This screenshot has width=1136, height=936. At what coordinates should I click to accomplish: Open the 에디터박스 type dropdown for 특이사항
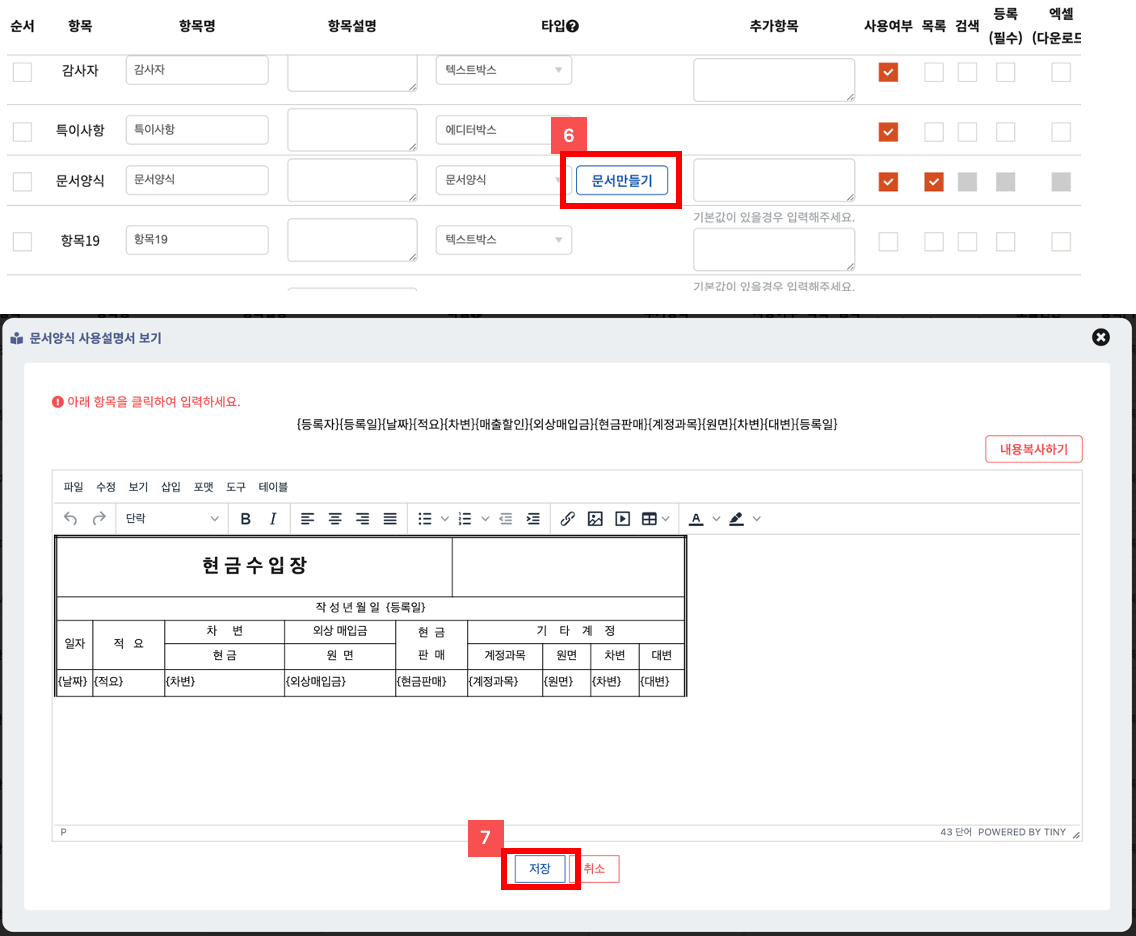pos(503,130)
